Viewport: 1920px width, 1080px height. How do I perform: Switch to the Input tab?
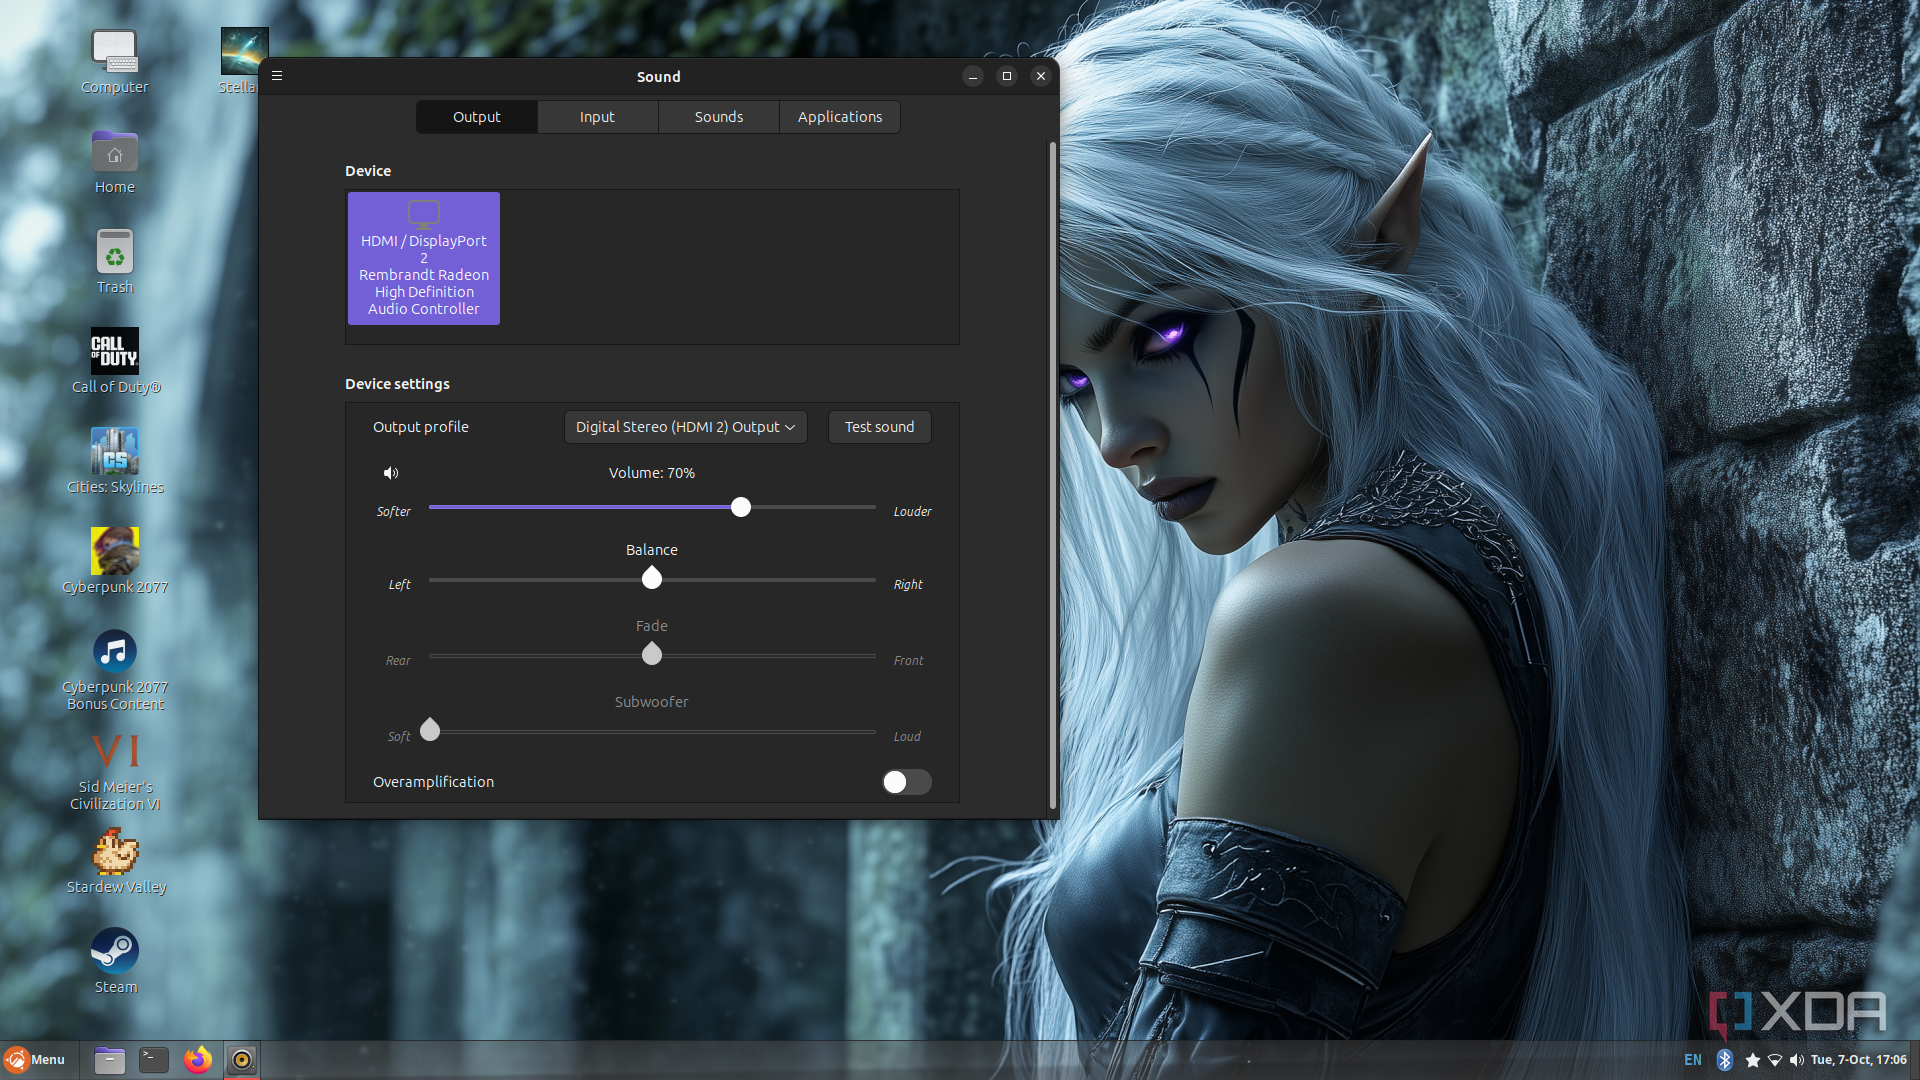click(x=597, y=117)
